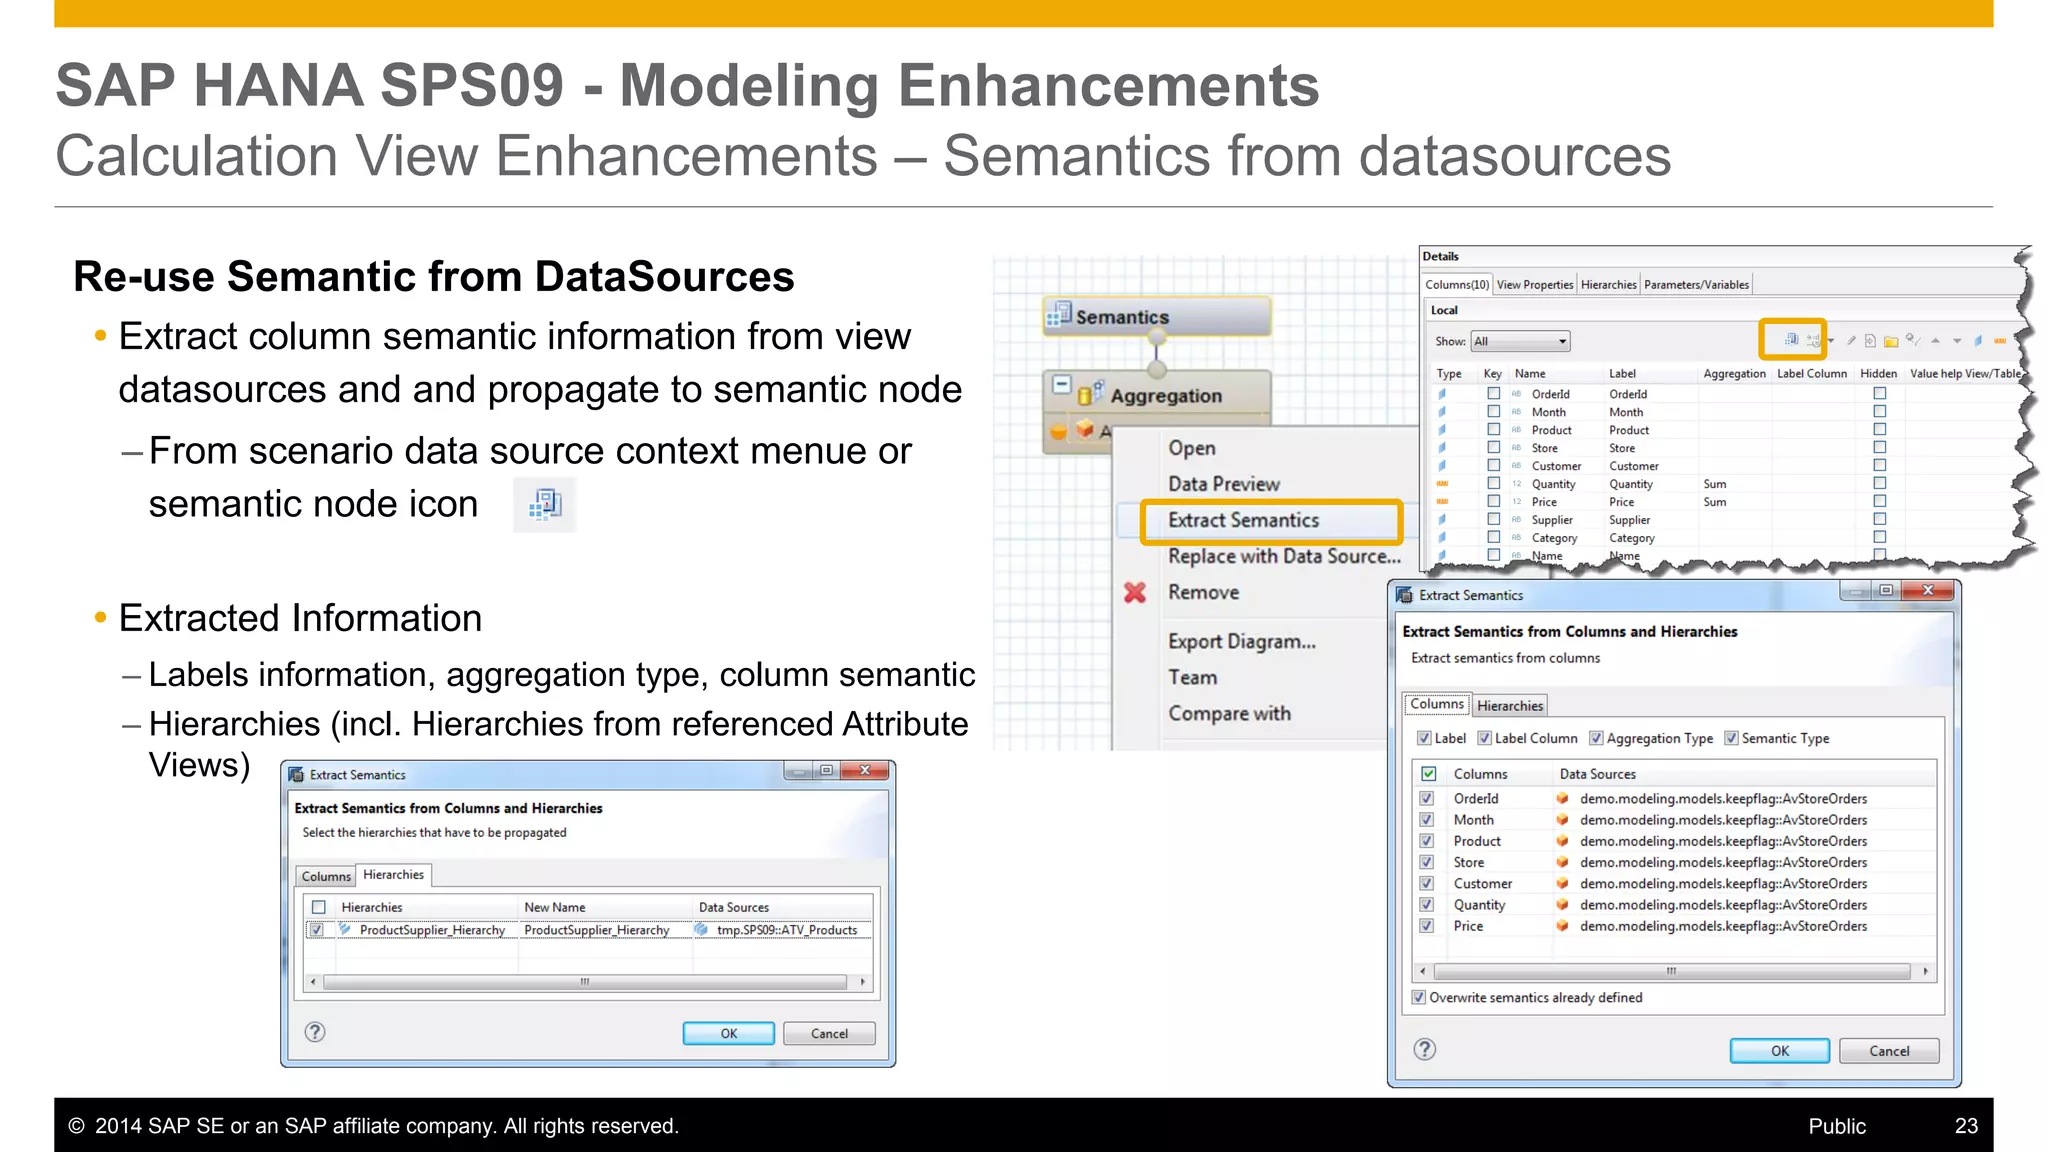
Task: Click the data source cube under Aggregation node
Action: point(1085,430)
